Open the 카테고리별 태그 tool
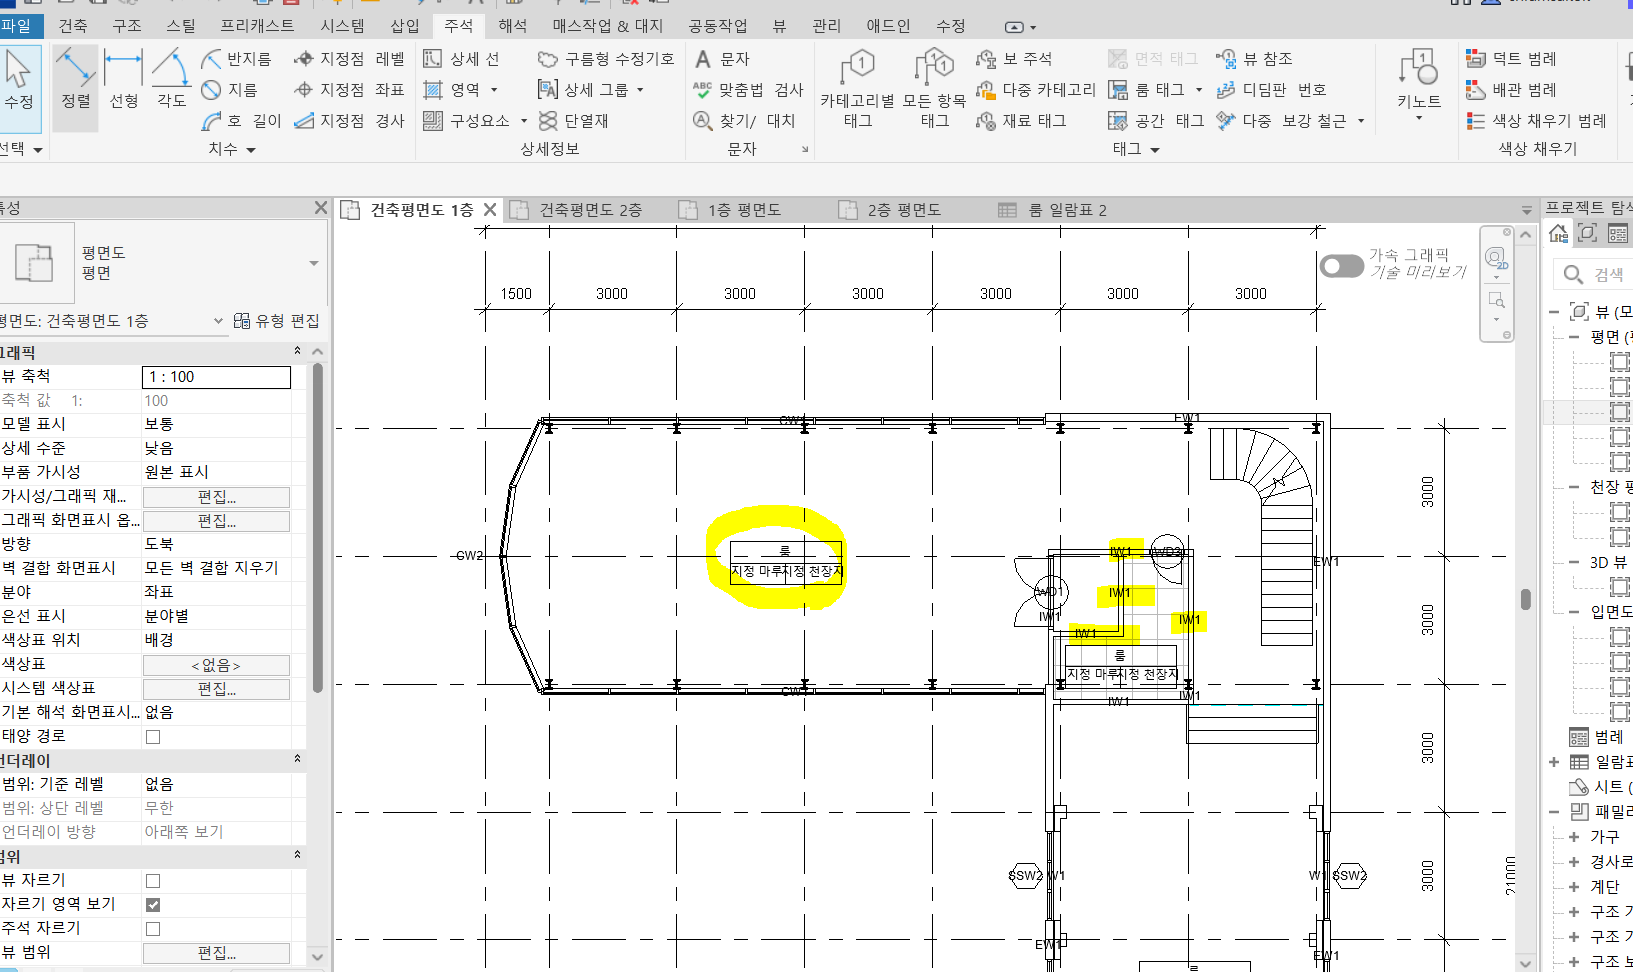The width and height of the screenshot is (1633, 972). point(857,89)
